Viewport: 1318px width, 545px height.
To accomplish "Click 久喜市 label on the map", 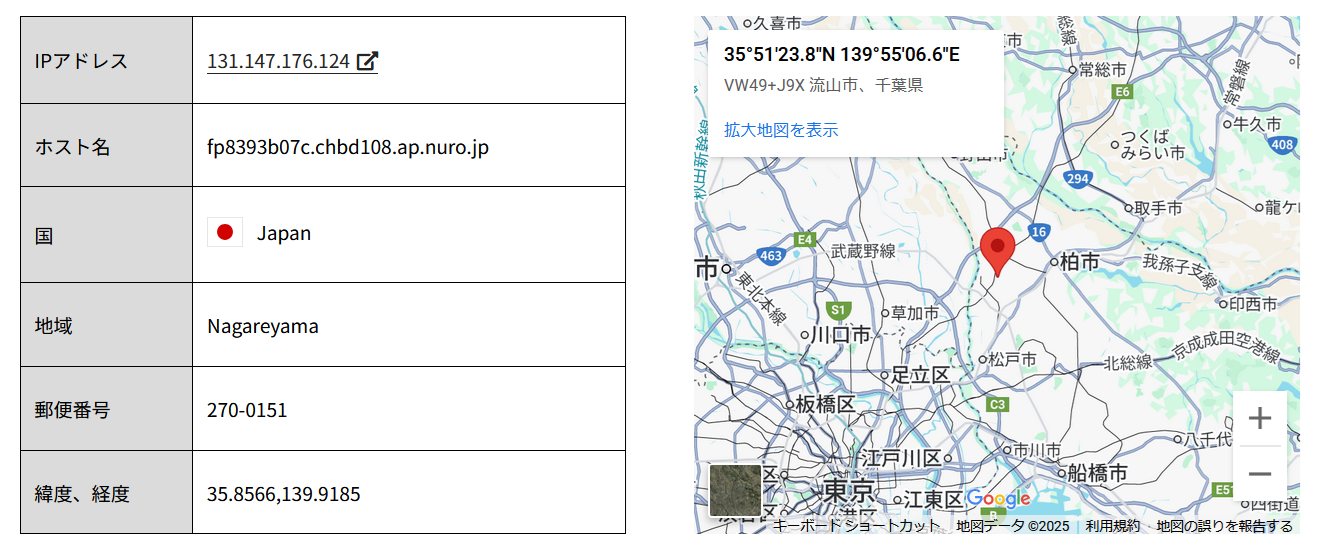I will (x=777, y=23).
